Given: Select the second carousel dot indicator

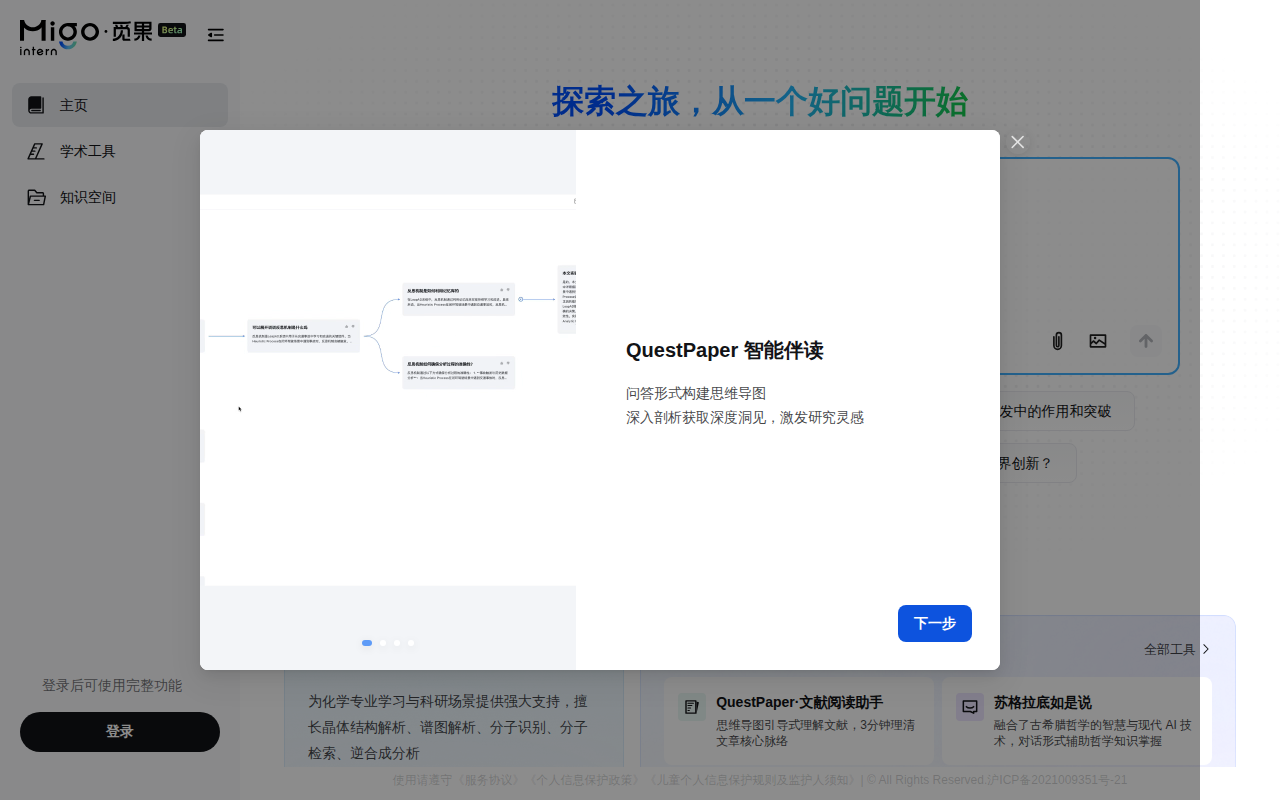Looking at the screenshot, I should click(x=383, y=643).
